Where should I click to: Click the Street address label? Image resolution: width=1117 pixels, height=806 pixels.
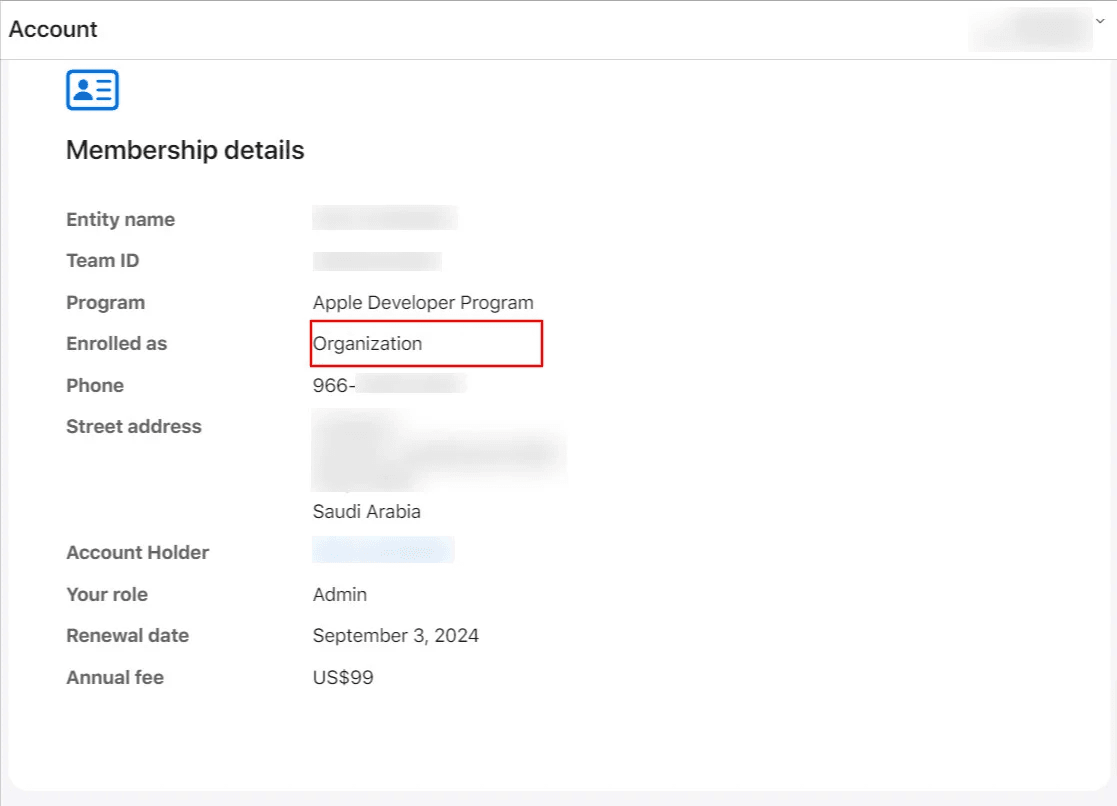(133, 427)
